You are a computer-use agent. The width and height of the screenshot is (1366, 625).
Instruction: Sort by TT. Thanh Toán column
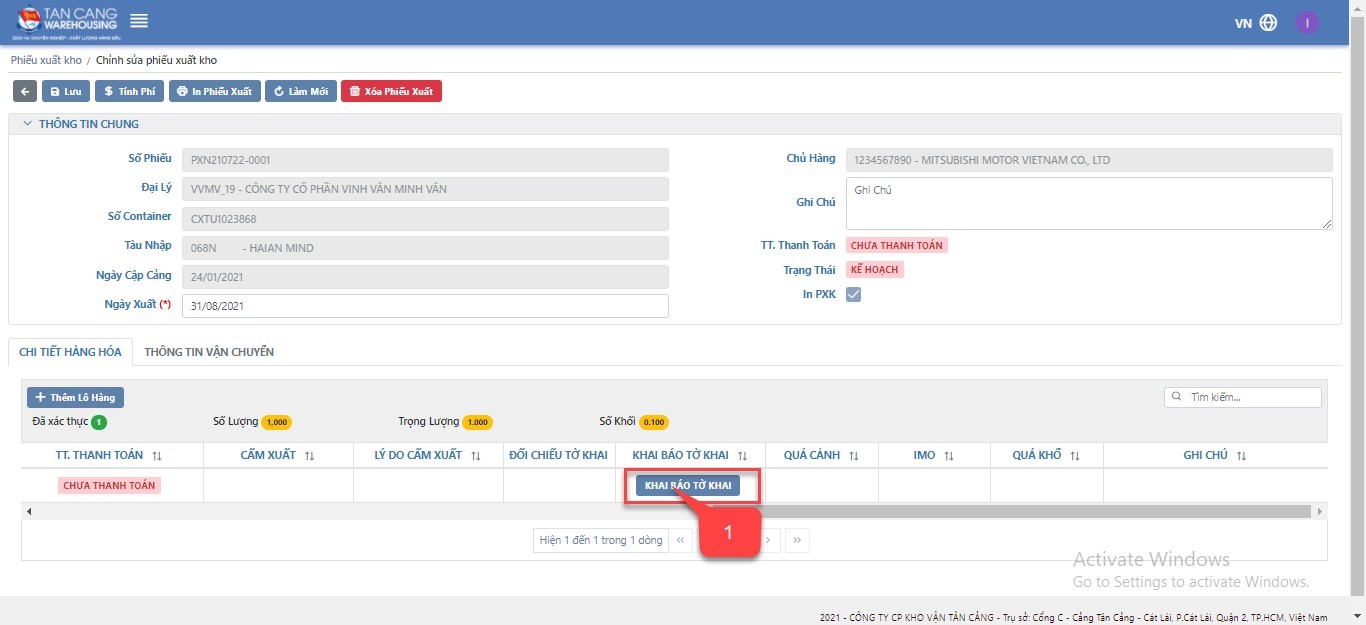pyautogui.click(x=157, y=456)
